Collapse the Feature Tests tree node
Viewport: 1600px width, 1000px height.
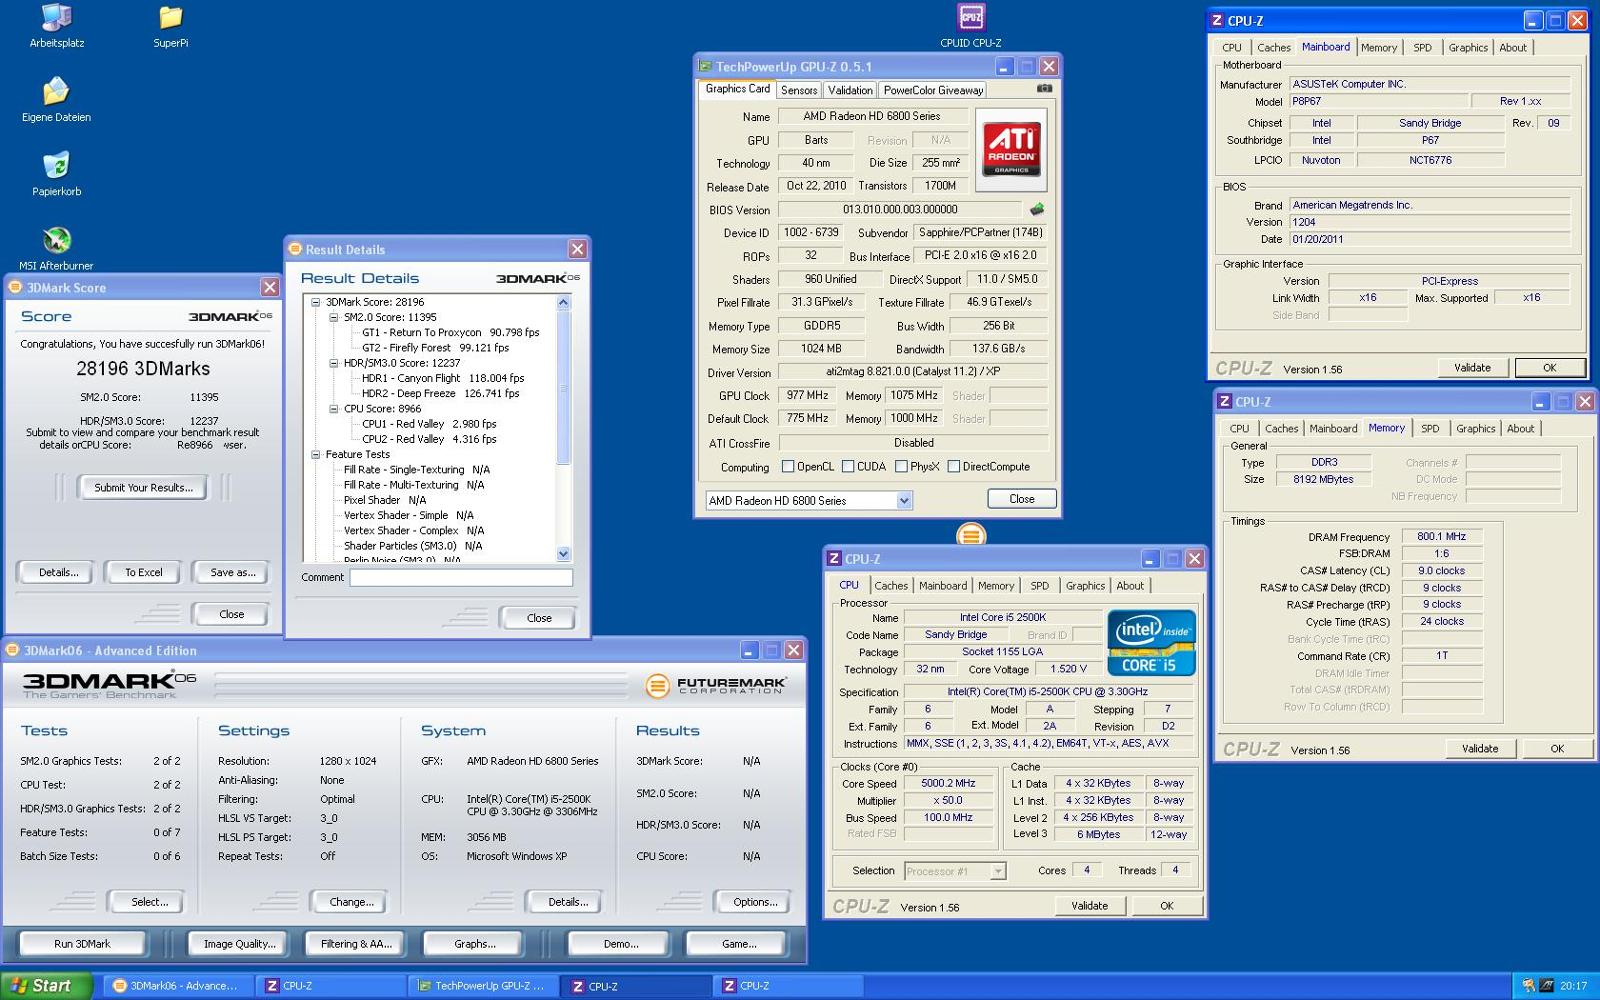point(316,454)
